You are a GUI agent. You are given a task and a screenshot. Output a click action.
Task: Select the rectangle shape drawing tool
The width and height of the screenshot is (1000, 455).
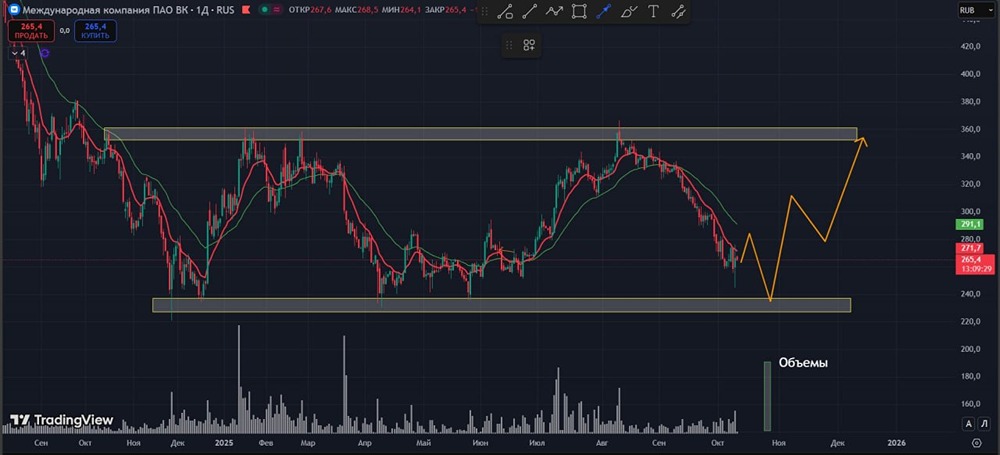click(579, 12)
